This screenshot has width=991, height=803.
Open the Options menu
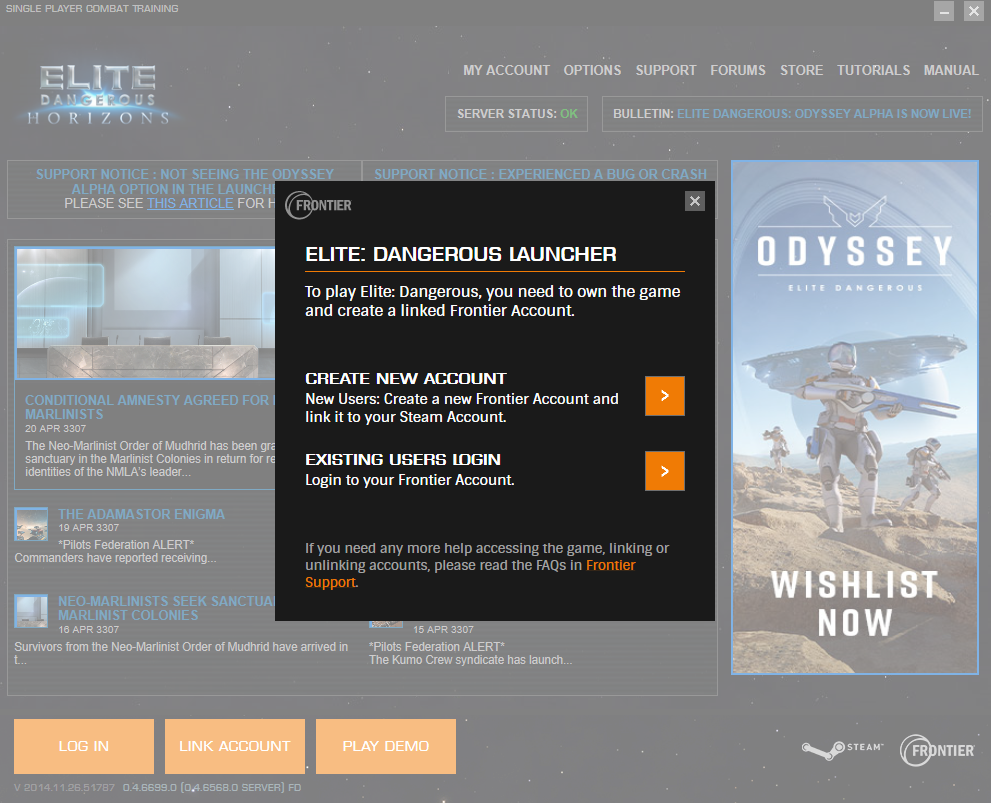592,70
